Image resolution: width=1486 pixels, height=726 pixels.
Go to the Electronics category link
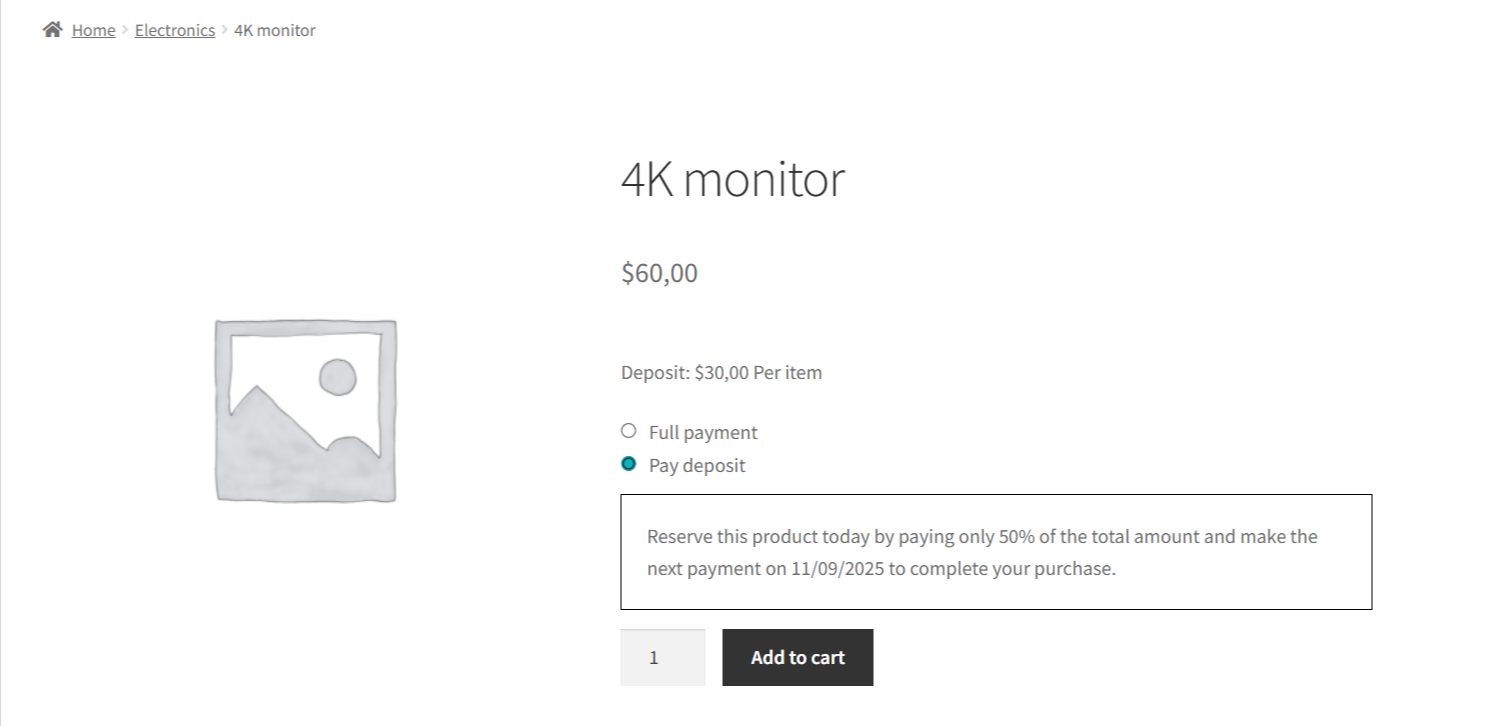tap(175, 30)
